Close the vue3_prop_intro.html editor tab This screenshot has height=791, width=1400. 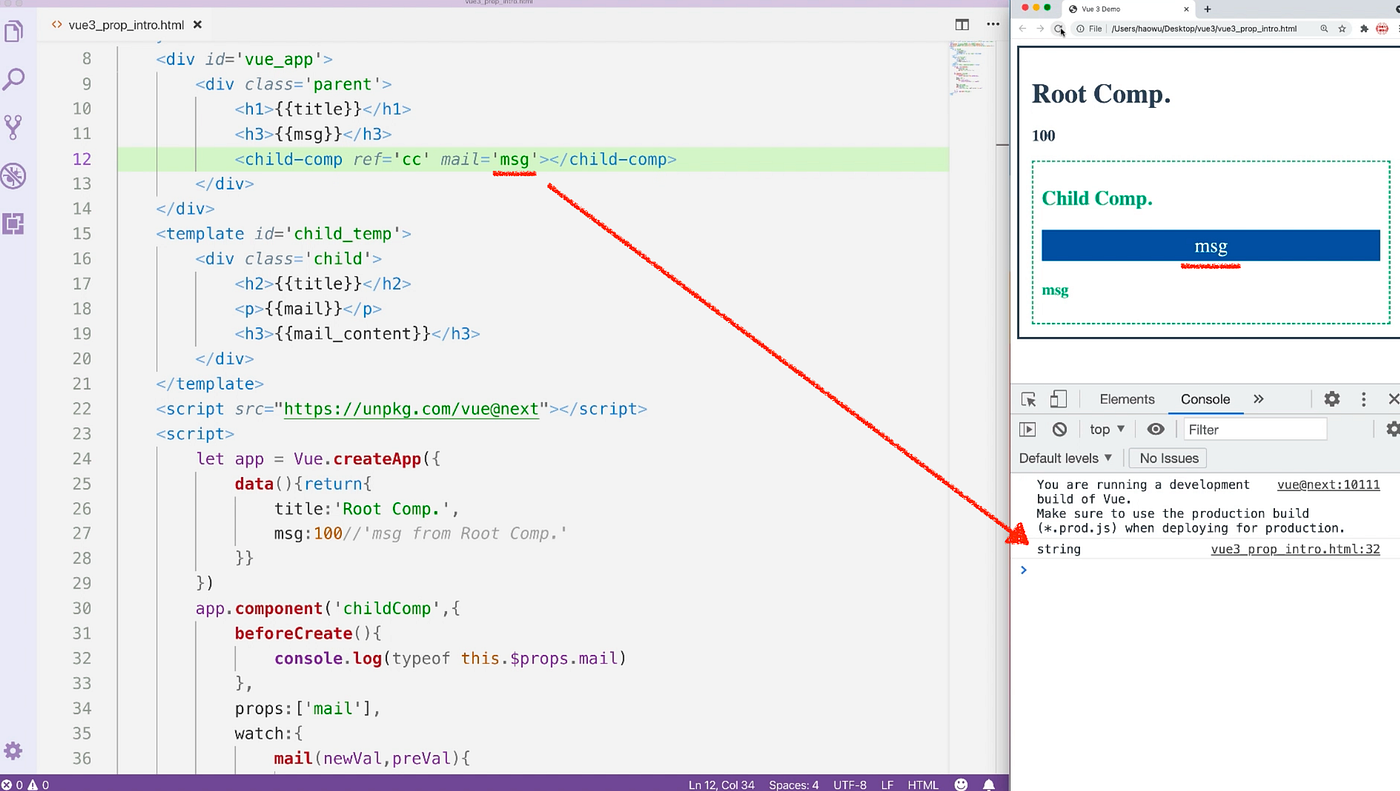coord(196,24)
